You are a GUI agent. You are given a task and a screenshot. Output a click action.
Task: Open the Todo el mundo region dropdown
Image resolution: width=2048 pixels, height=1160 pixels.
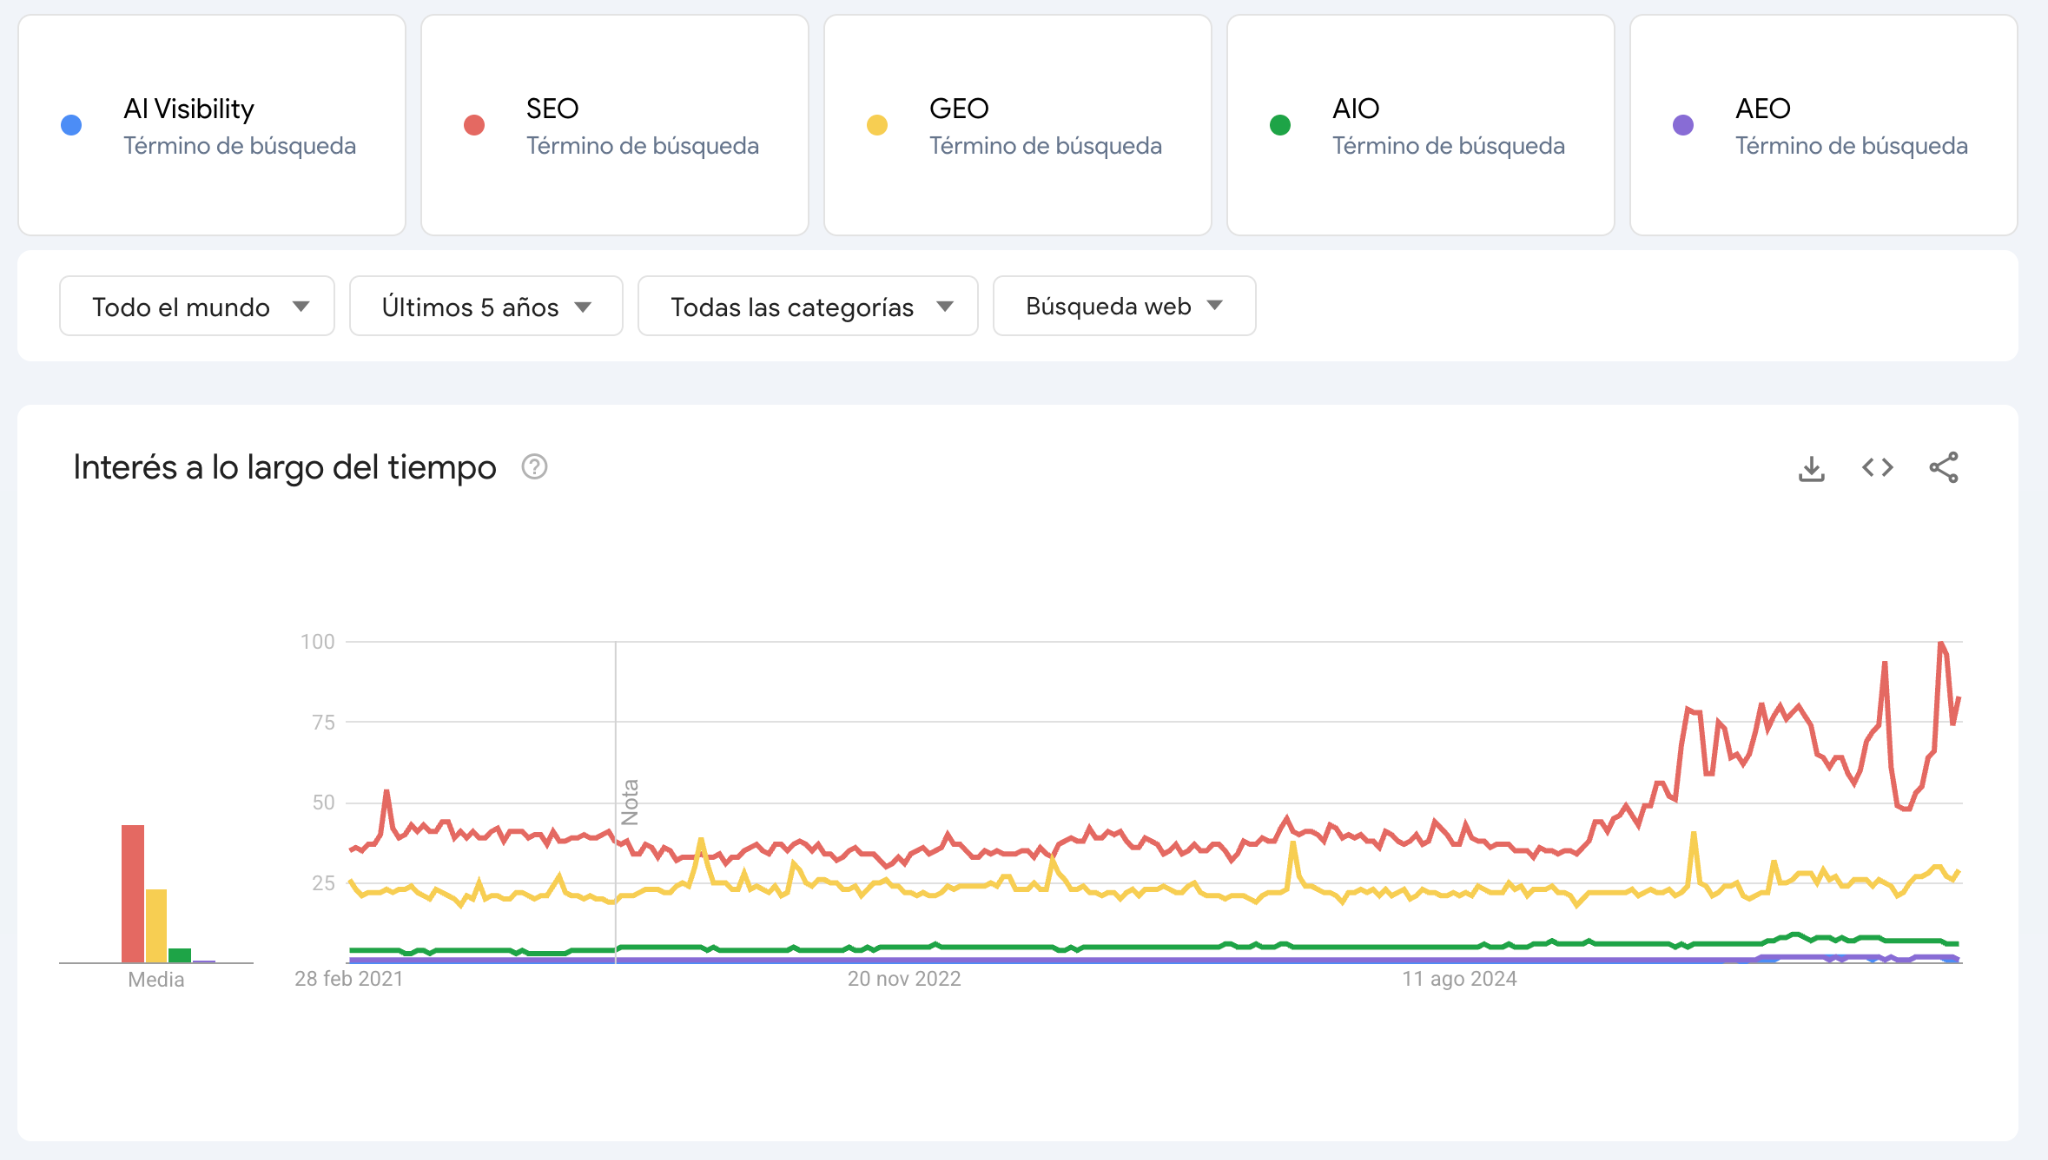[x=197, y=306]
